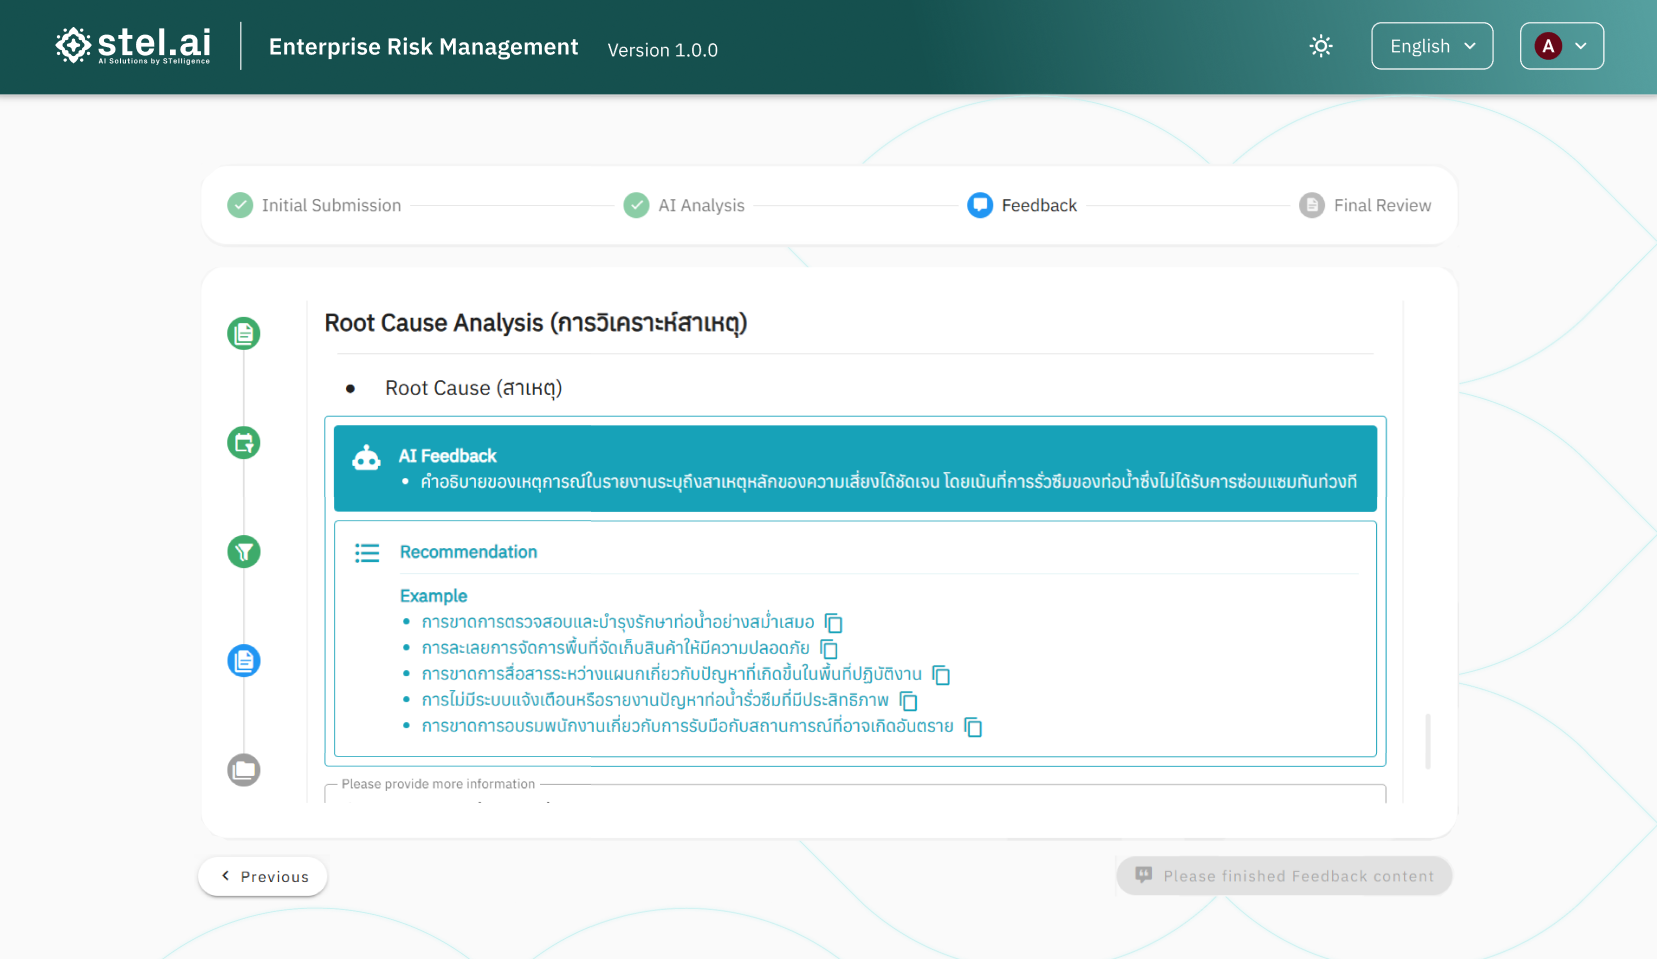Copy the first recommendation example
Viewport: 1657px width, 959px height.
pos(834,623)
